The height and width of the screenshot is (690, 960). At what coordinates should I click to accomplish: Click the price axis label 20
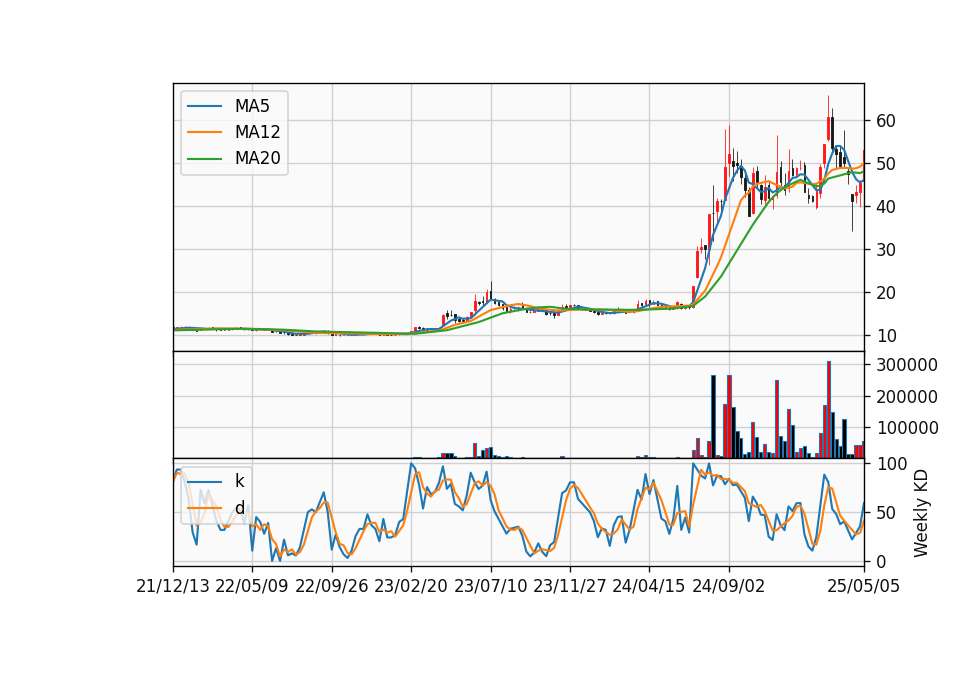[x=886, y=293]
